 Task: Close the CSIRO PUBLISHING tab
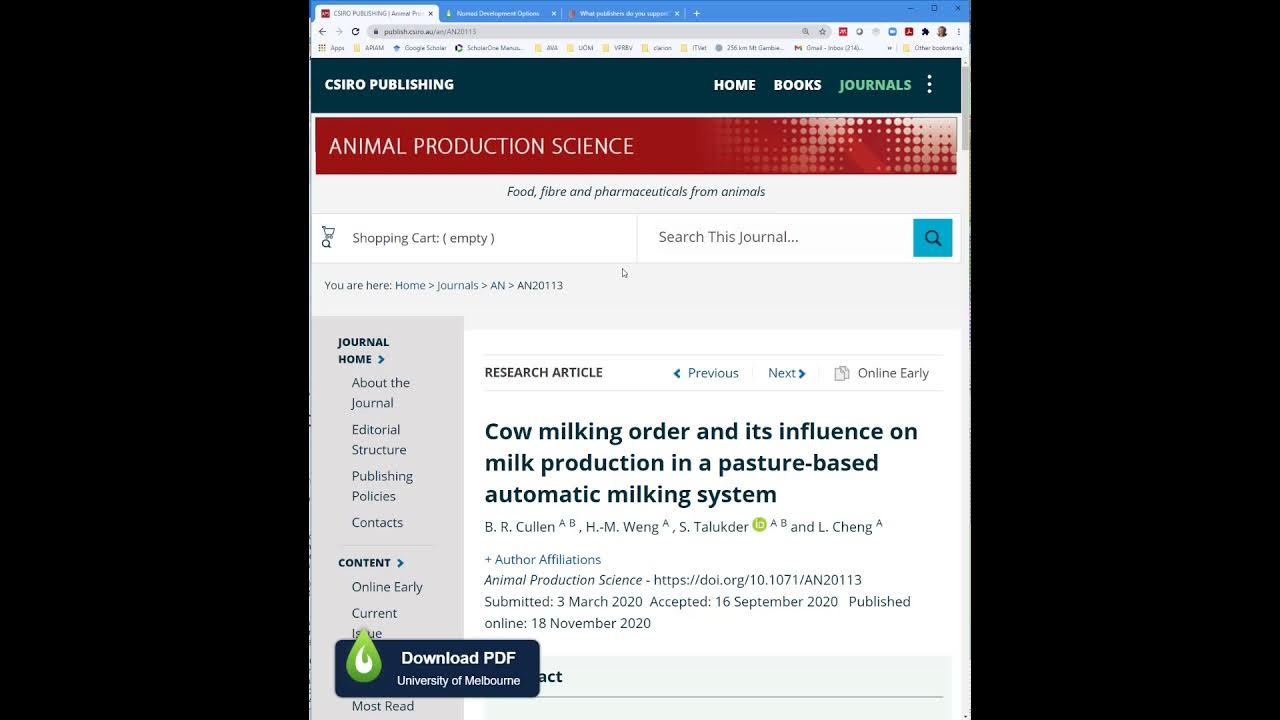tap(431, 13)
